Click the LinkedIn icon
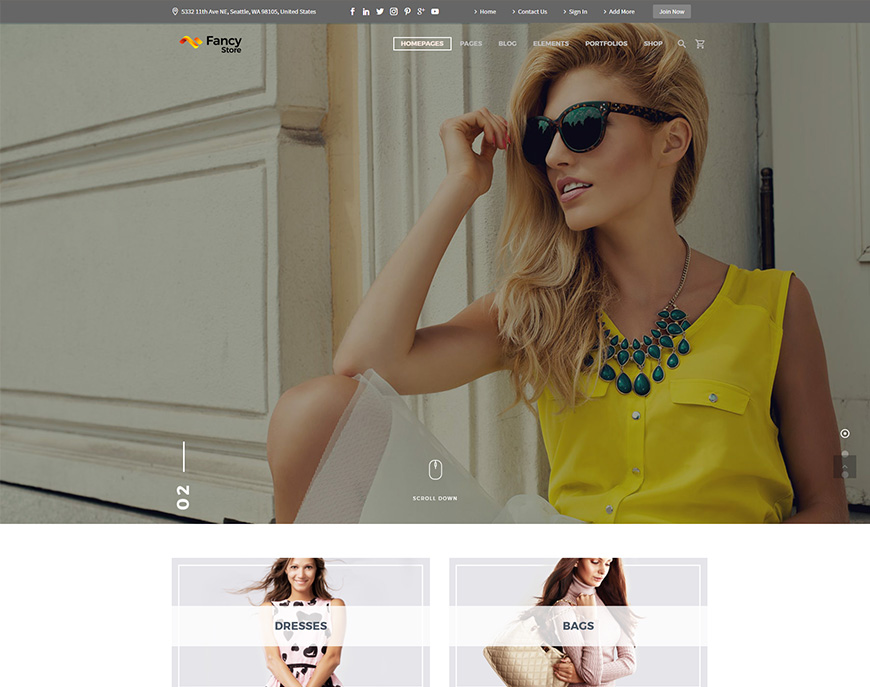The width and height of the screenshot is (870, 687). pos(364,10)
